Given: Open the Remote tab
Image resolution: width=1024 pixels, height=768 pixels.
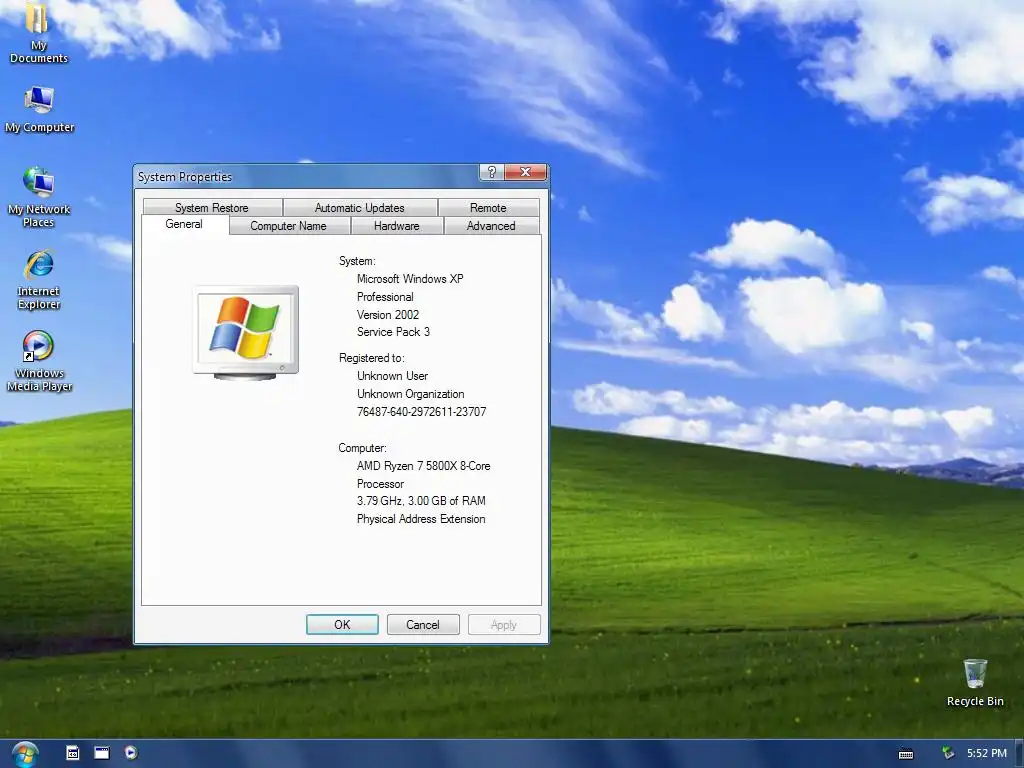Looking at the screenshot, I should [488, 208].
